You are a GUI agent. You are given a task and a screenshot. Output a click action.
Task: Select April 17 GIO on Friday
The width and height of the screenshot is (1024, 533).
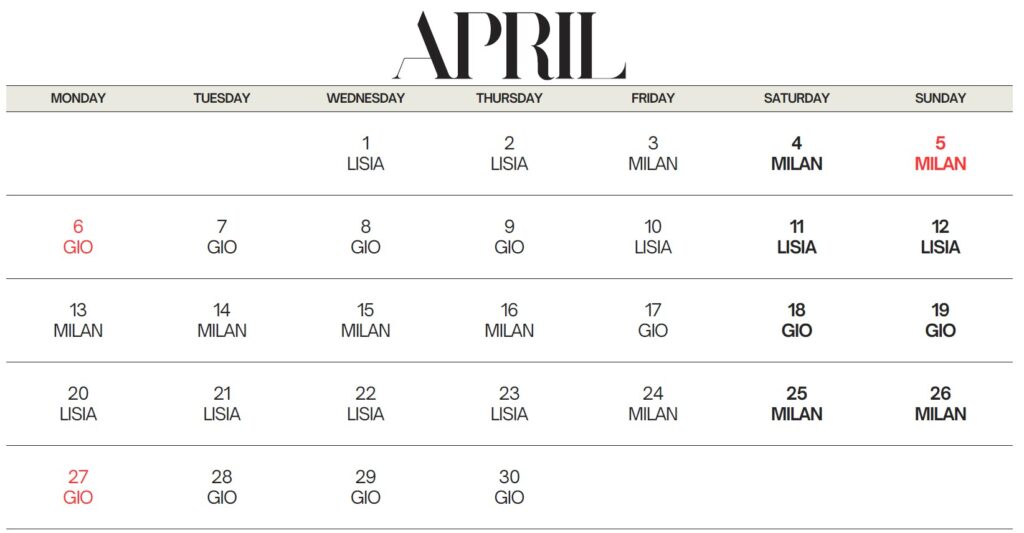[x=653, y=320]
